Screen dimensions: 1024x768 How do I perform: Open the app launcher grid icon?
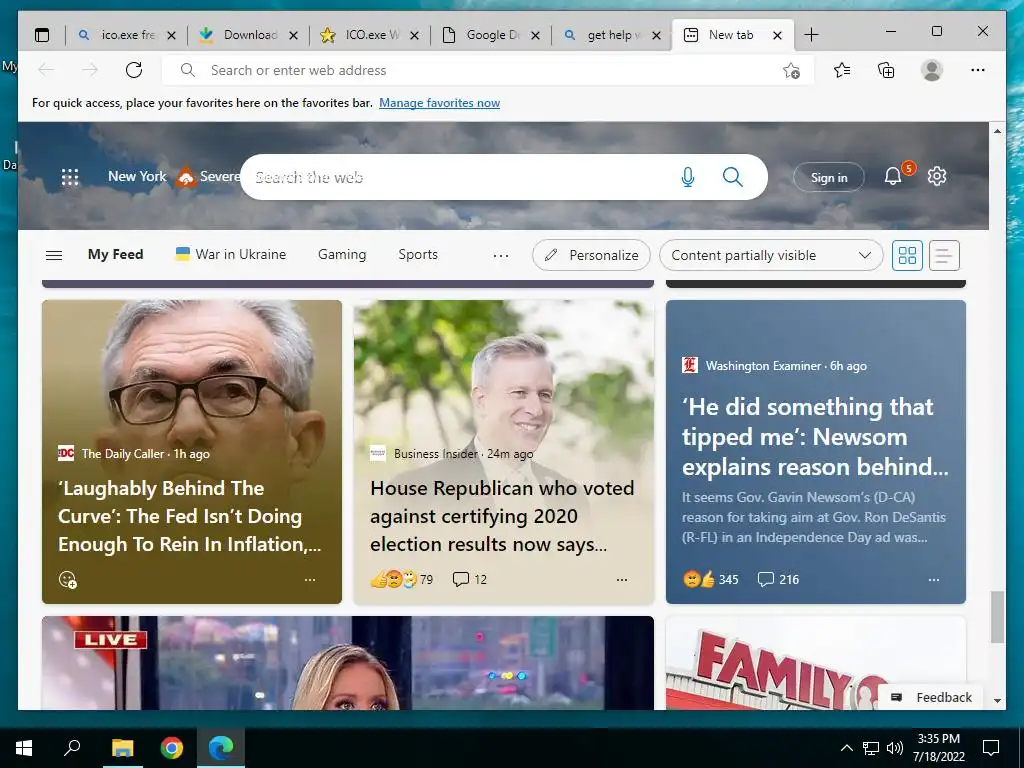coord(70,177)
